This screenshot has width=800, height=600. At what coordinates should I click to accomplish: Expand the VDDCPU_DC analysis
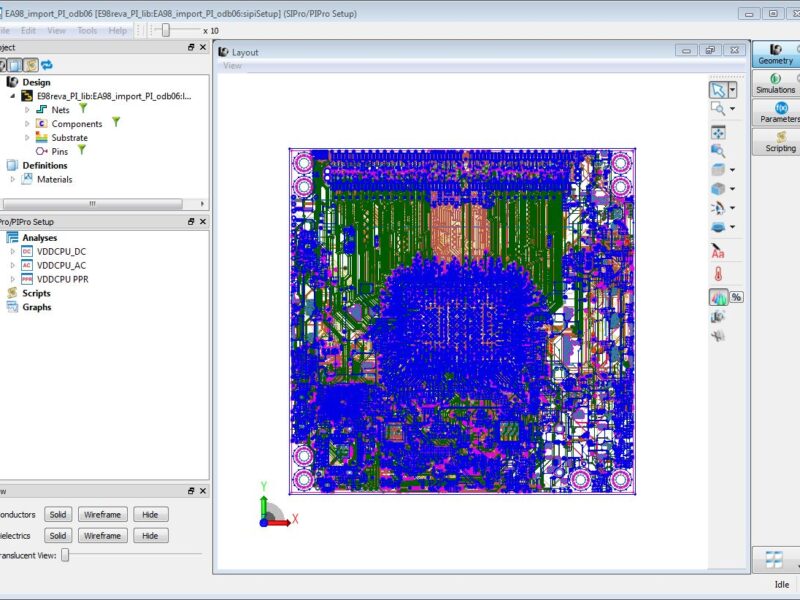(14, 252)
